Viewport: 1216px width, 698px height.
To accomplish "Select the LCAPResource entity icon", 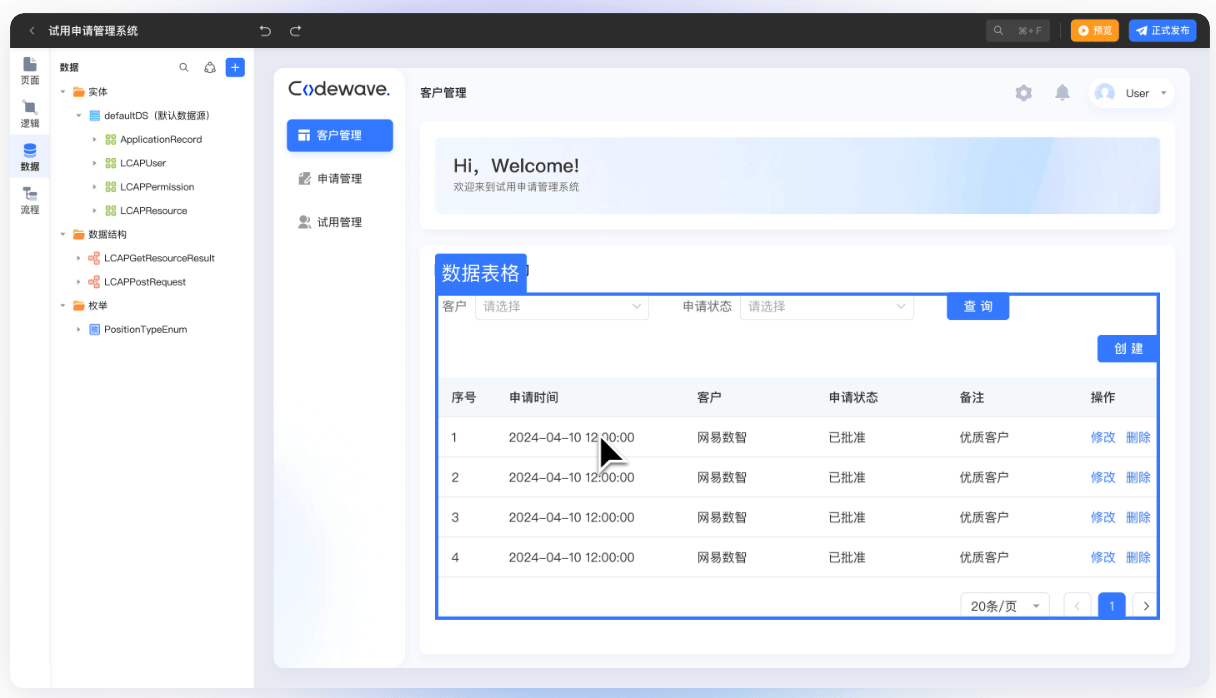I will [x=111, y=211].
